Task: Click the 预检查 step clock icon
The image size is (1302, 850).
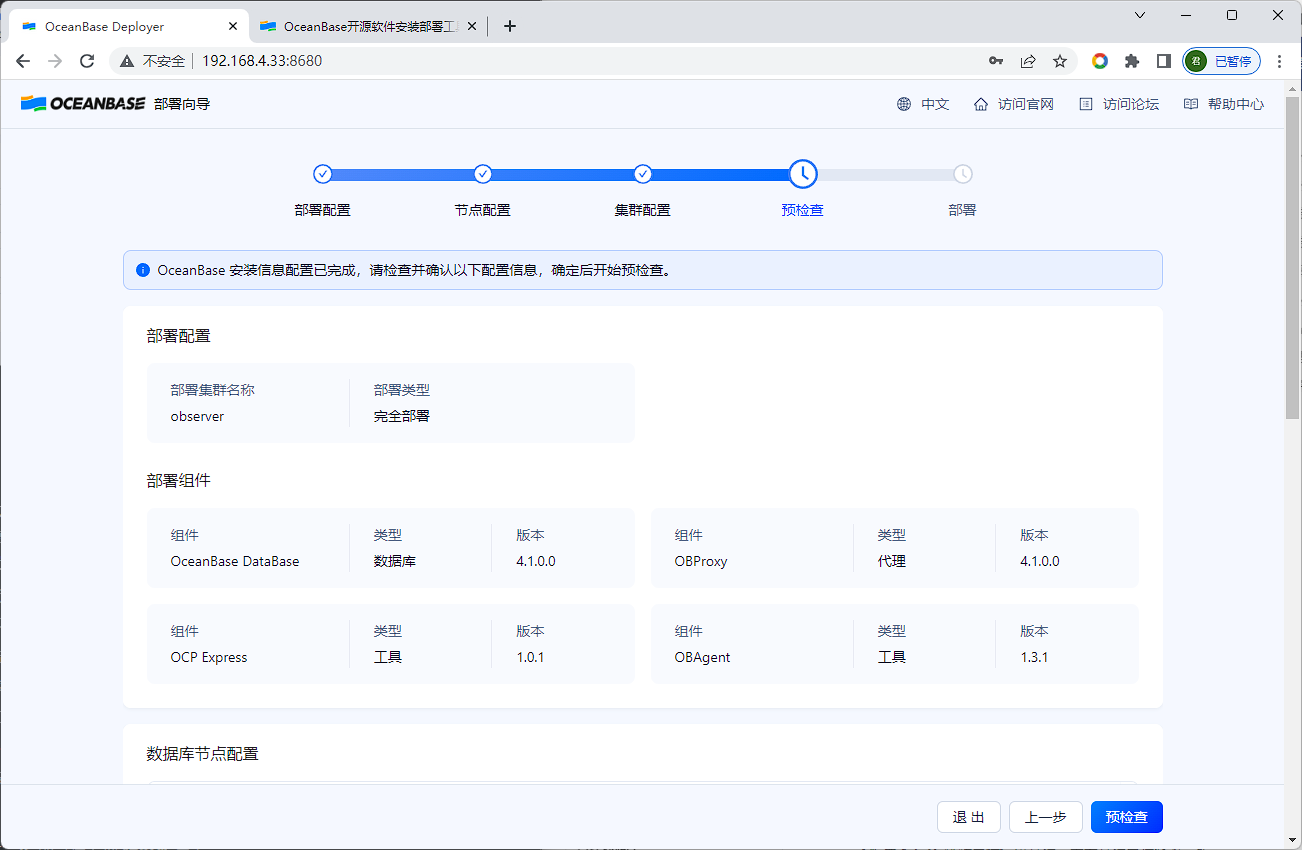Action: (803, 174)
